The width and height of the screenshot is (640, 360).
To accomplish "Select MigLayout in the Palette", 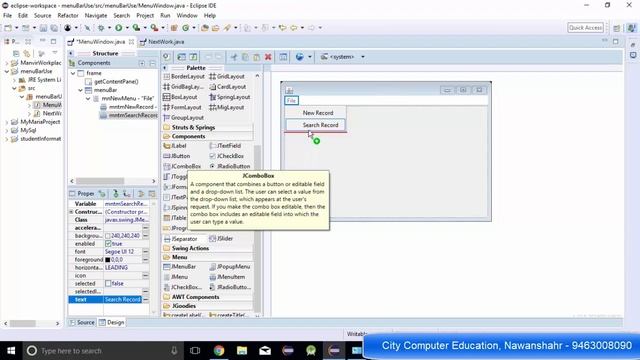I will (x=227, y=107).
